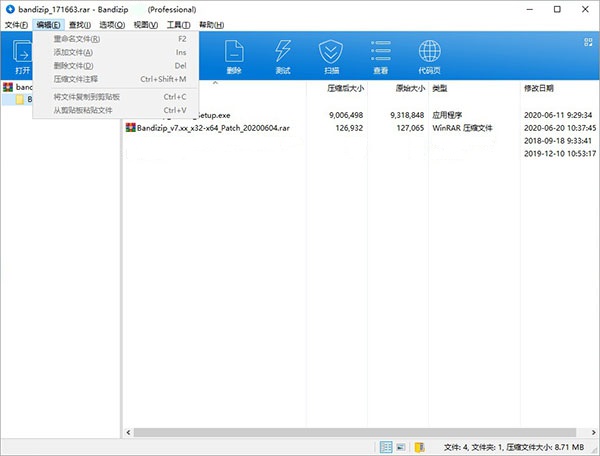Image resolution: width=600 pixels, height=456 pixels.
Task: Click the horizontal scrollbar right arrow
Action: (x=593, y=432)
